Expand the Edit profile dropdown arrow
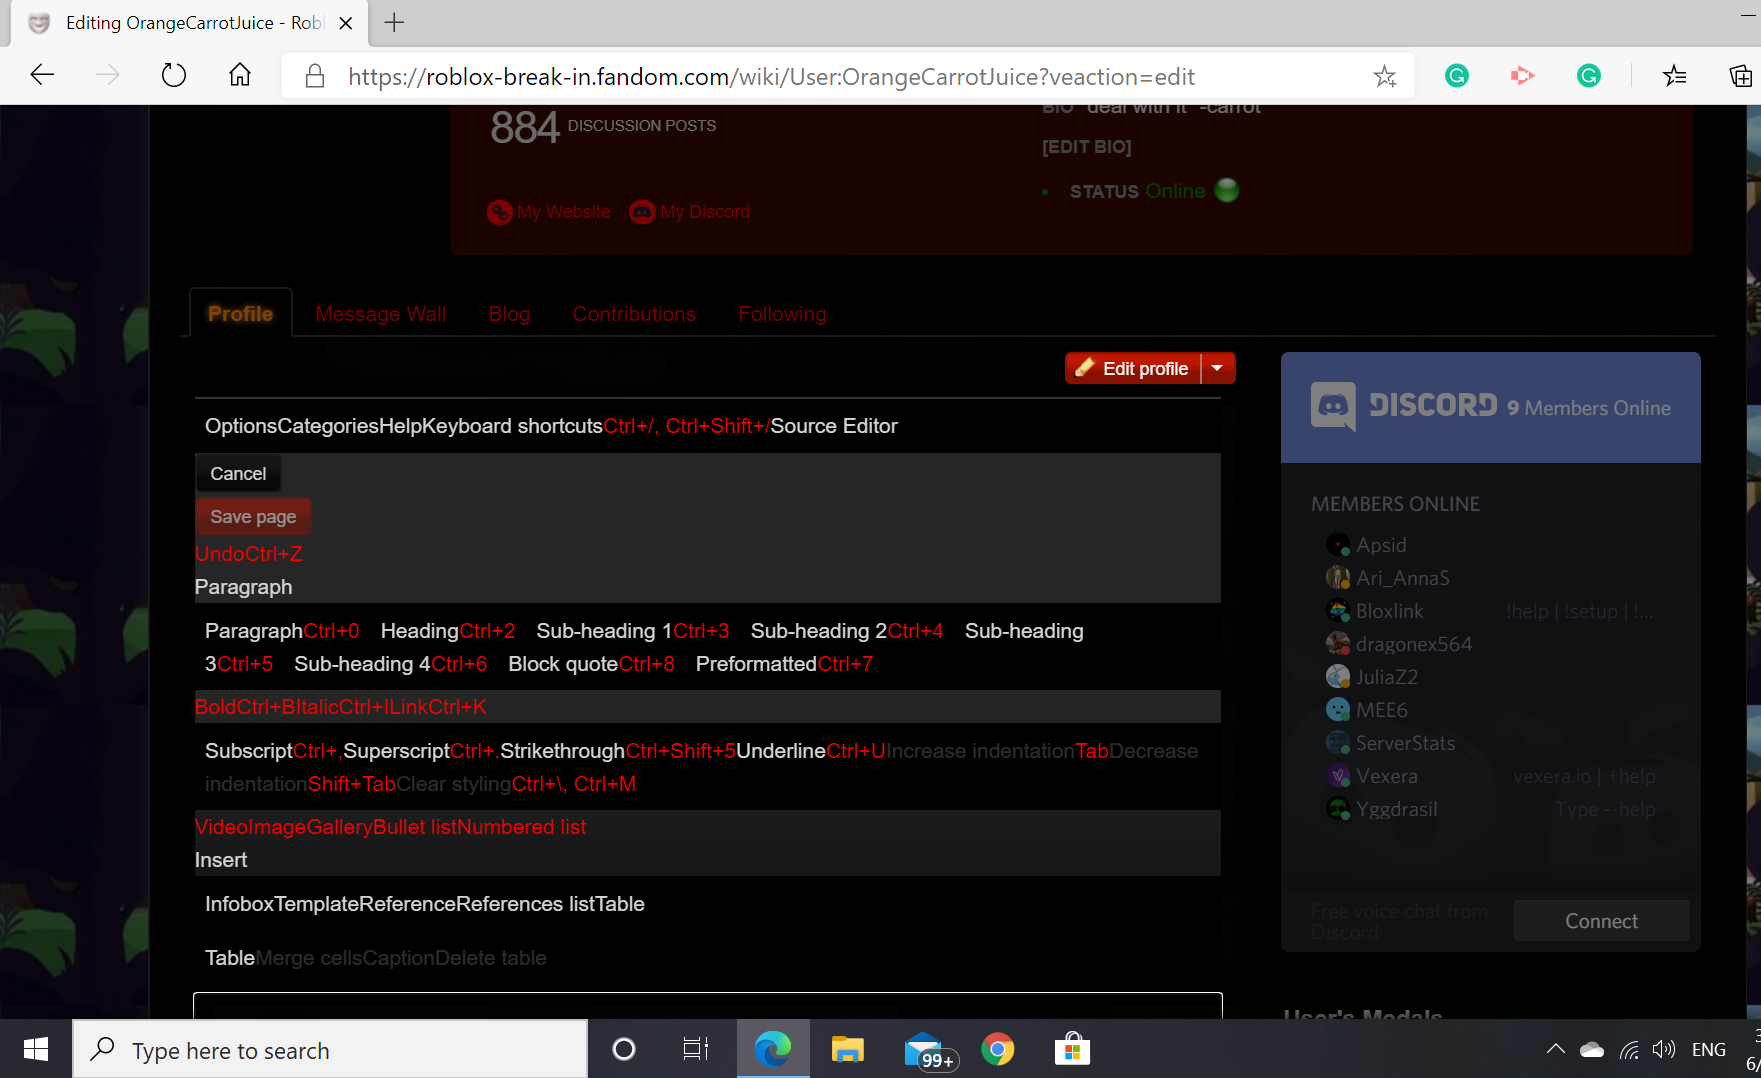Viewport: 1761px width, 1078px height. point(1218,368)
